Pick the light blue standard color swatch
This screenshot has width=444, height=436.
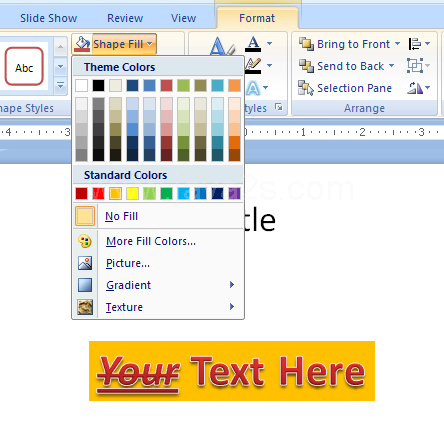(x=183, y=193)
